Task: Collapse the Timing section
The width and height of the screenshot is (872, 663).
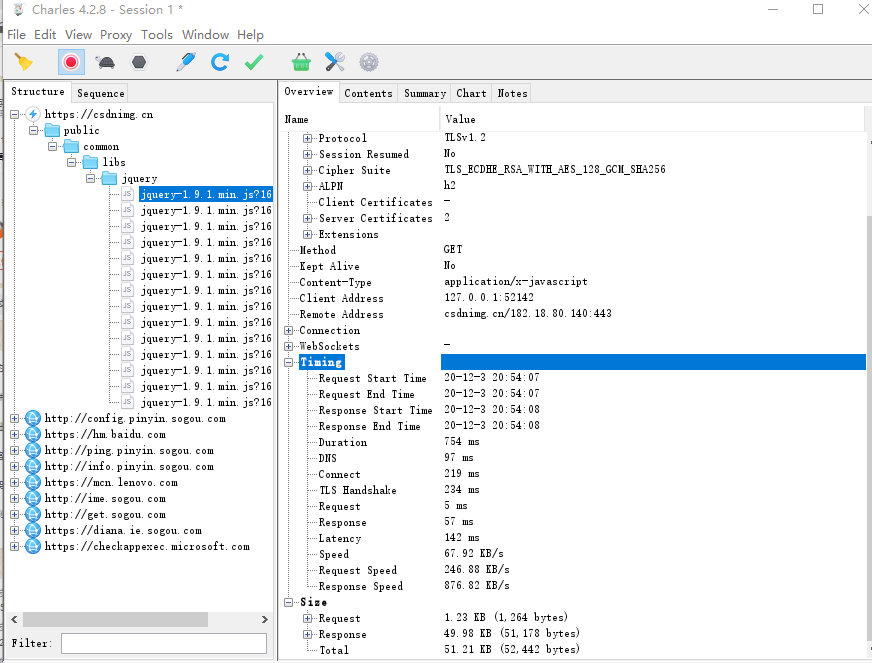Action: pos(288,362)
